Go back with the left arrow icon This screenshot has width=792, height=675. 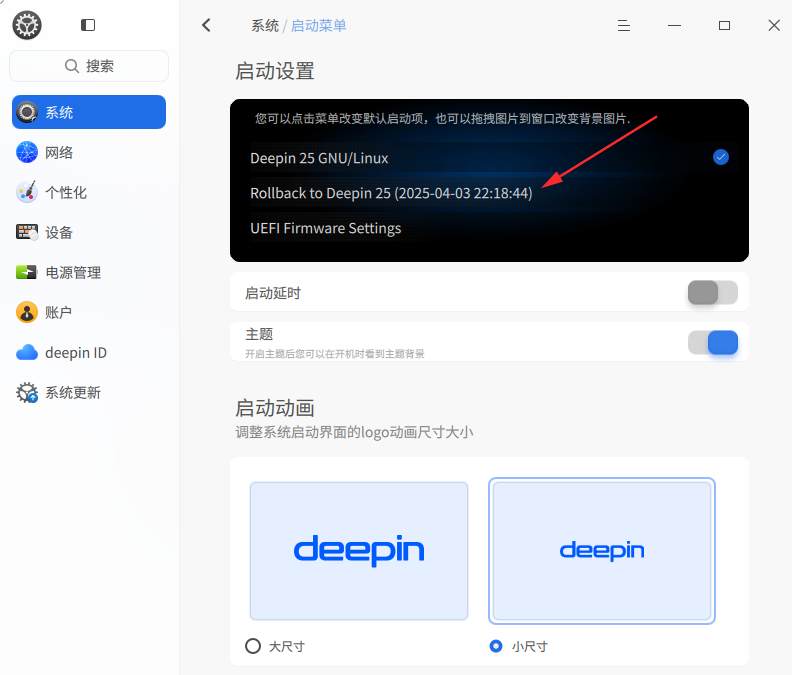206,25
